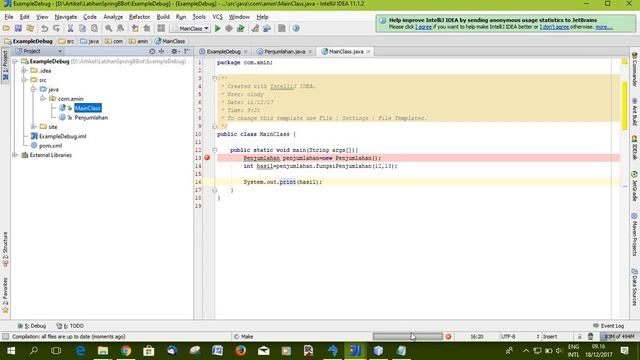Select Penjumlahan class in project tree
This screenshot has width=640, height=360.
pyautogui.click(x=91, y=118)
